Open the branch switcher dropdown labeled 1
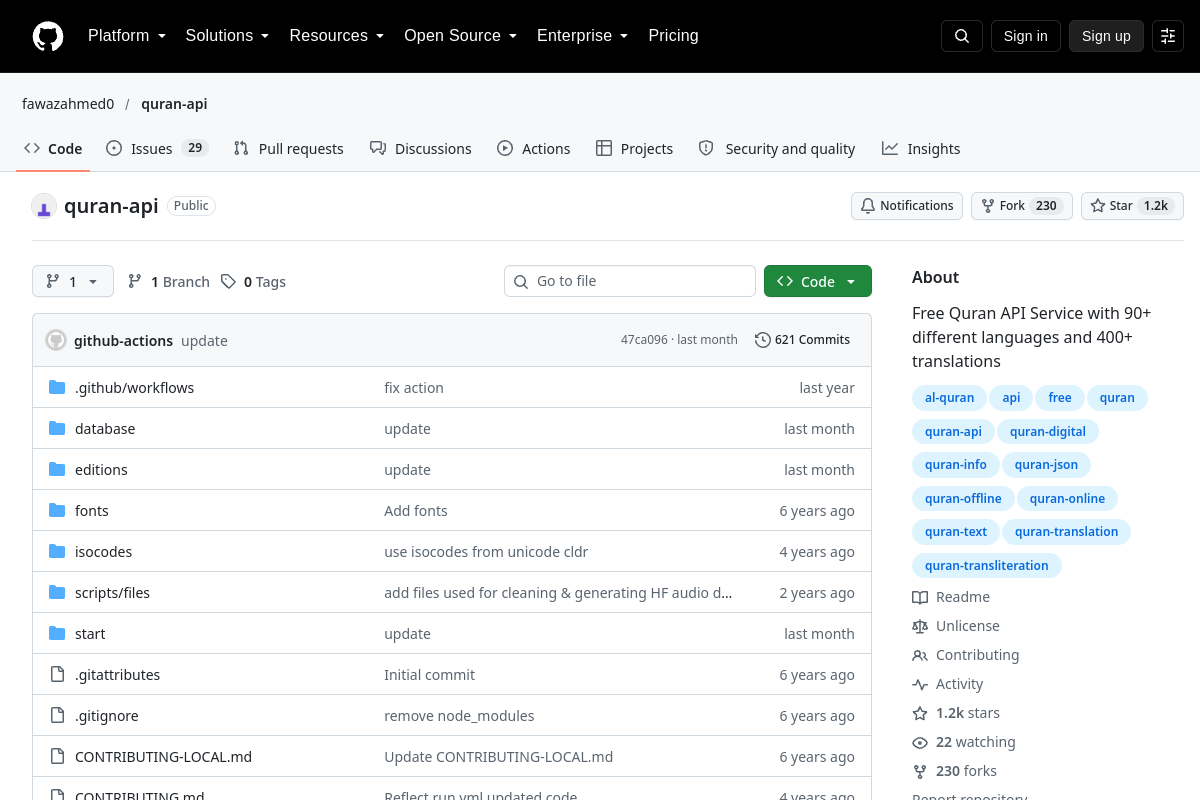 pyautogui.click(x=73, y=281)
